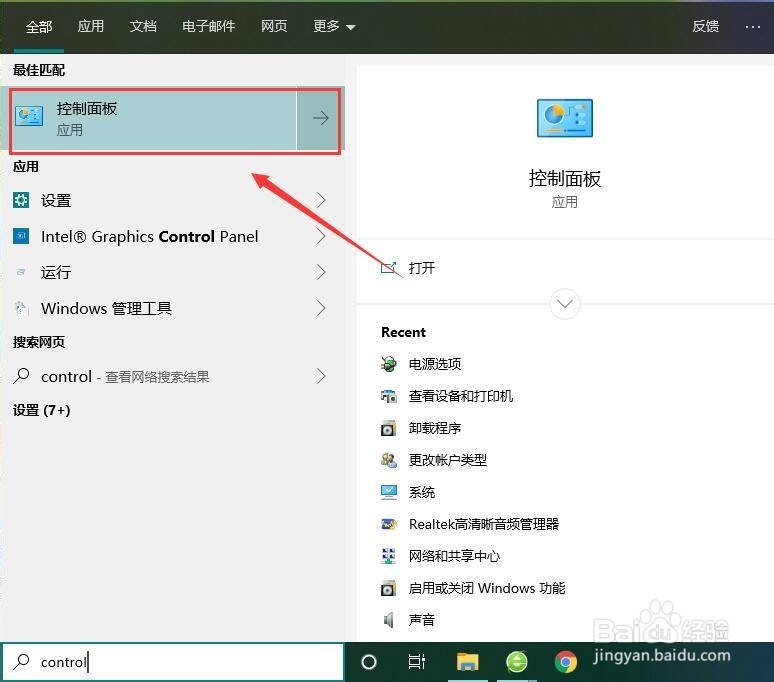
Task: Open recent item 网络和共享中心
Action: [x=454, y=556]
